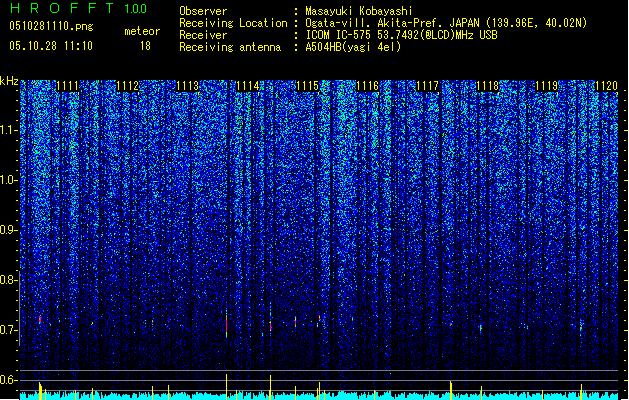The height and width of the screenshot is (400, 629).
Task: Click the 1118 time marker
Action: tap(487, 86)
